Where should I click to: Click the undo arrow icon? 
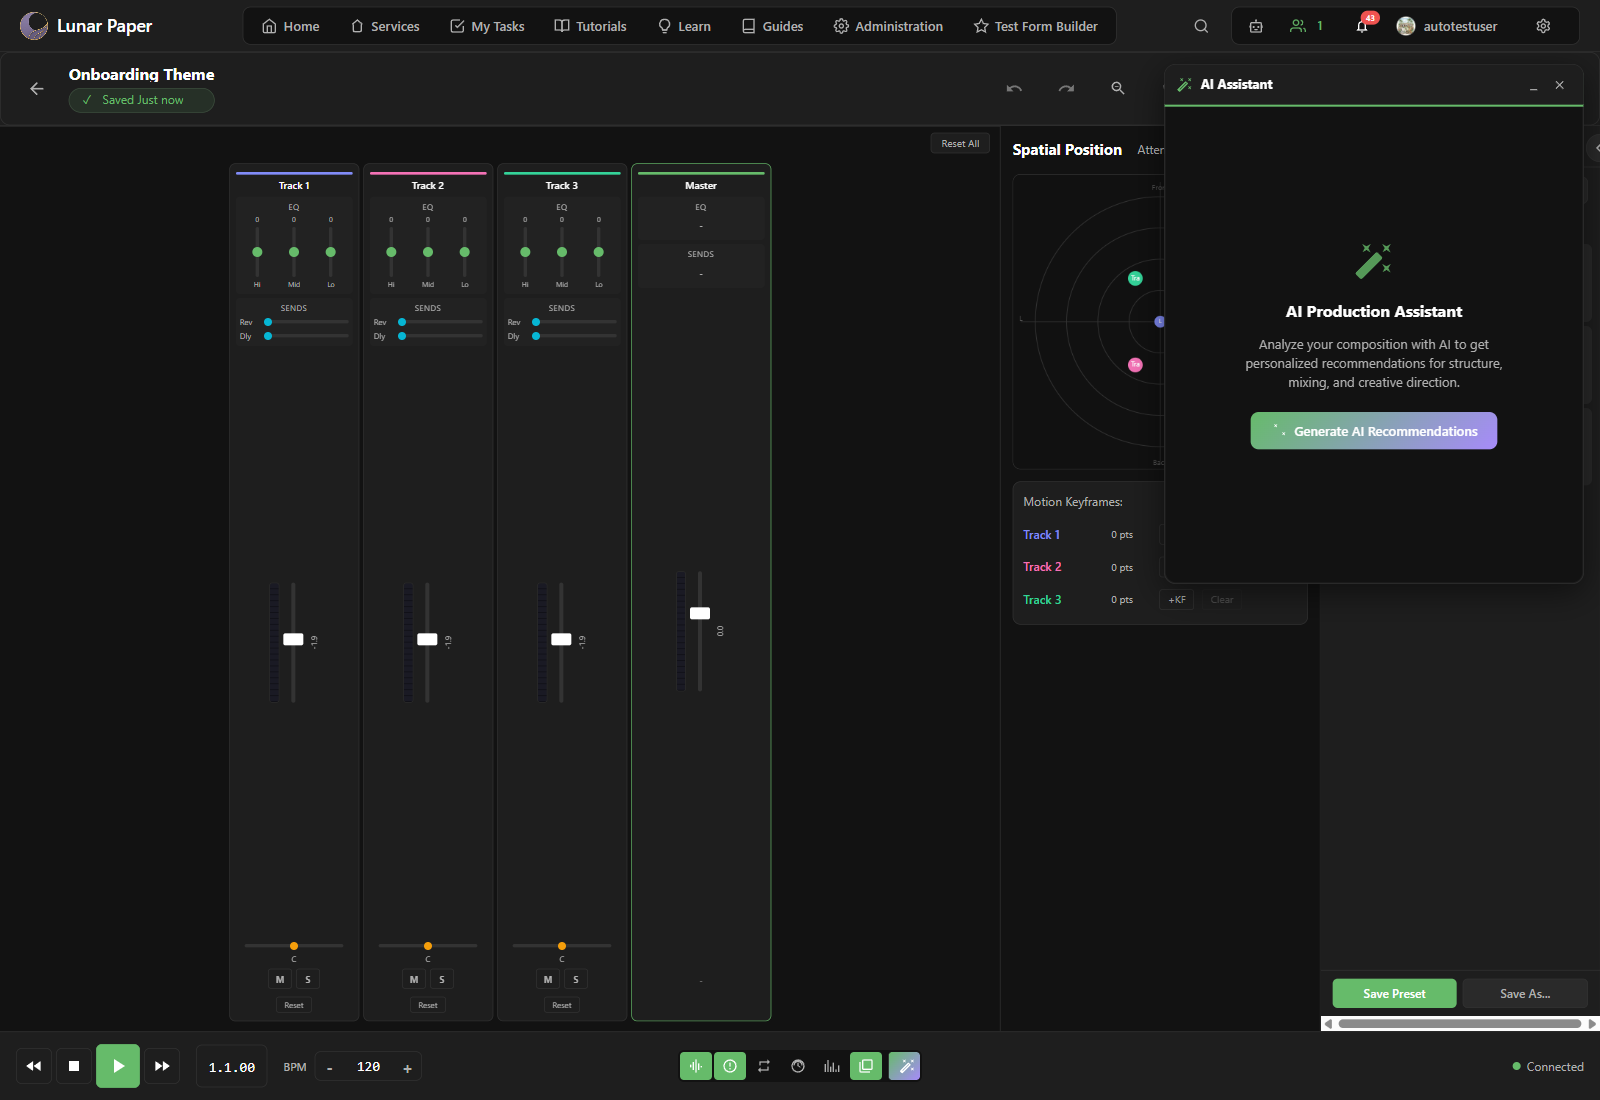pyautogui.click(x=1014, y=89)
